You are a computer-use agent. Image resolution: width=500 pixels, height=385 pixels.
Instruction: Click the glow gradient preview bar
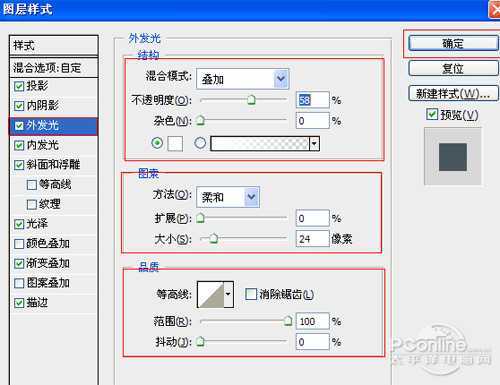coord(260,144)
